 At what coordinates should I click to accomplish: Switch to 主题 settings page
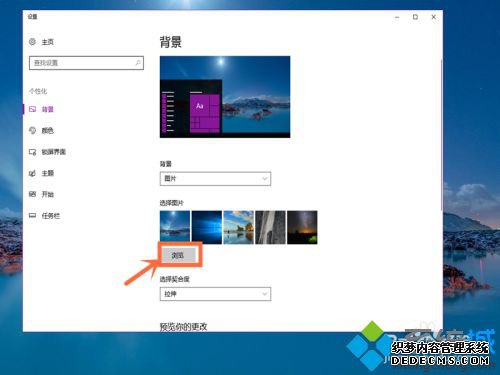(47, 173)
